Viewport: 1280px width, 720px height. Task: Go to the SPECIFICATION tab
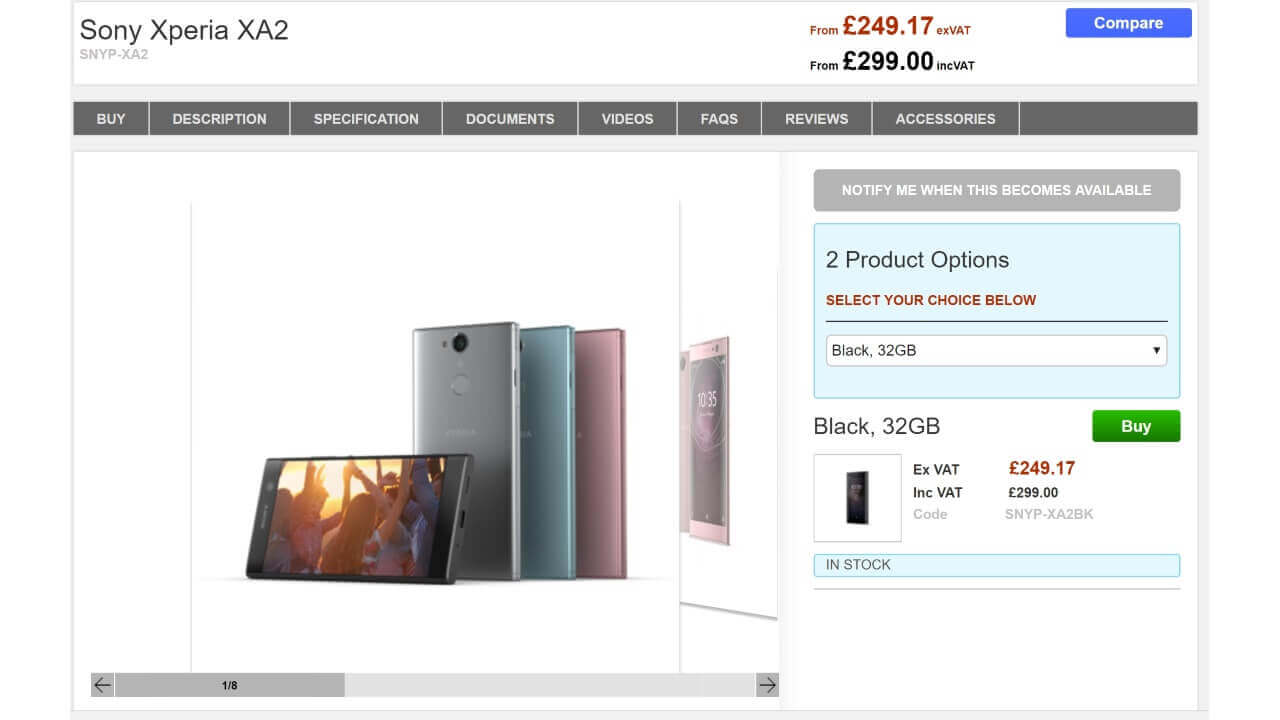pyautogui.click(x=366, y=118)
